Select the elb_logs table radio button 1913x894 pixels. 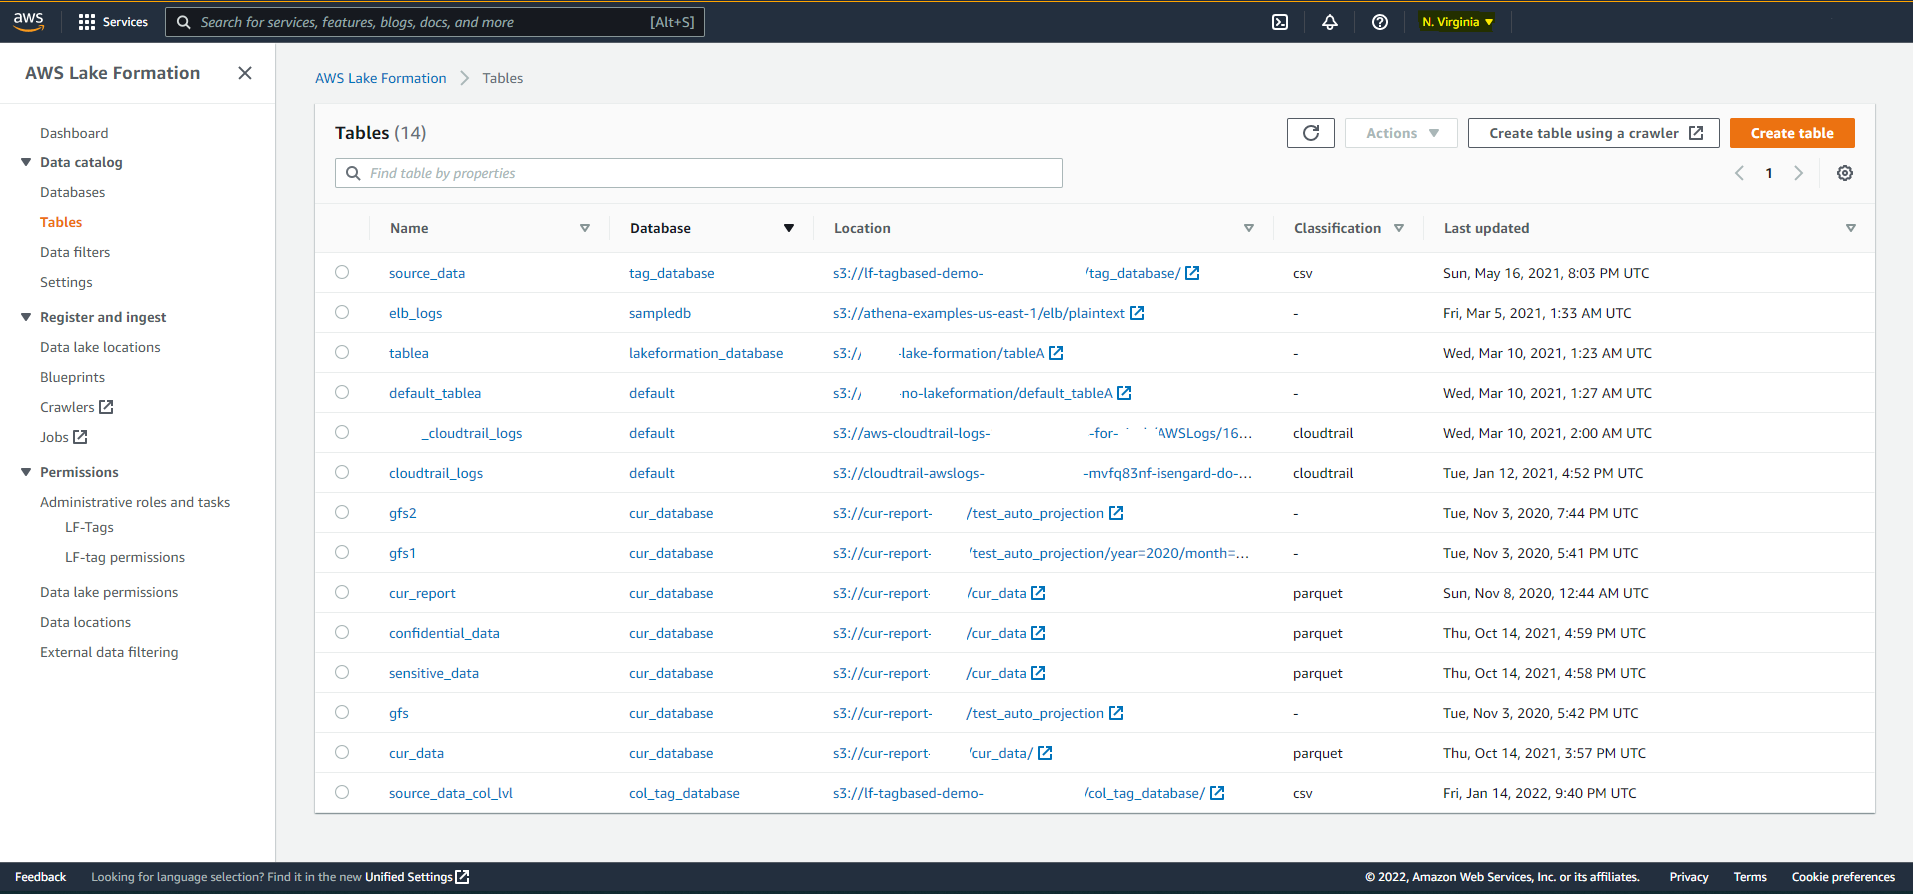click(342, 312)
